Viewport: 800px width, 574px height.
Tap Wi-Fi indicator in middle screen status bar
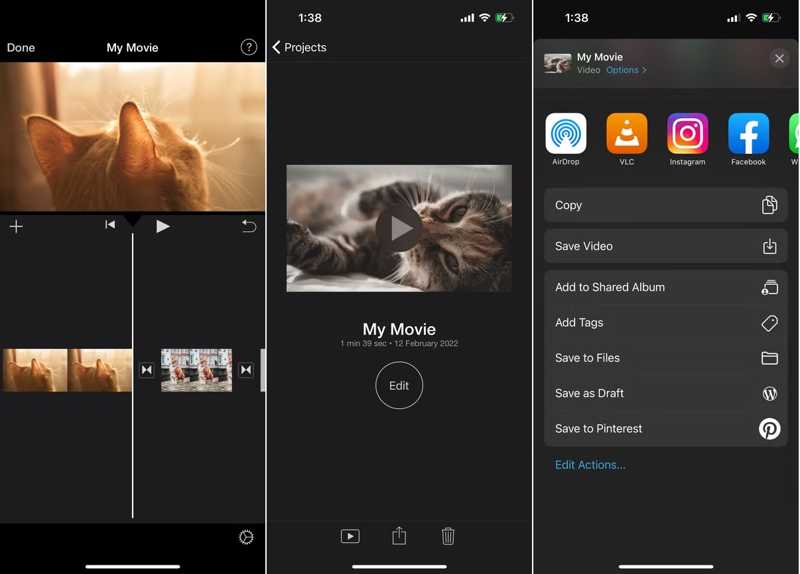pyautogui.click(x=484, y=18)
